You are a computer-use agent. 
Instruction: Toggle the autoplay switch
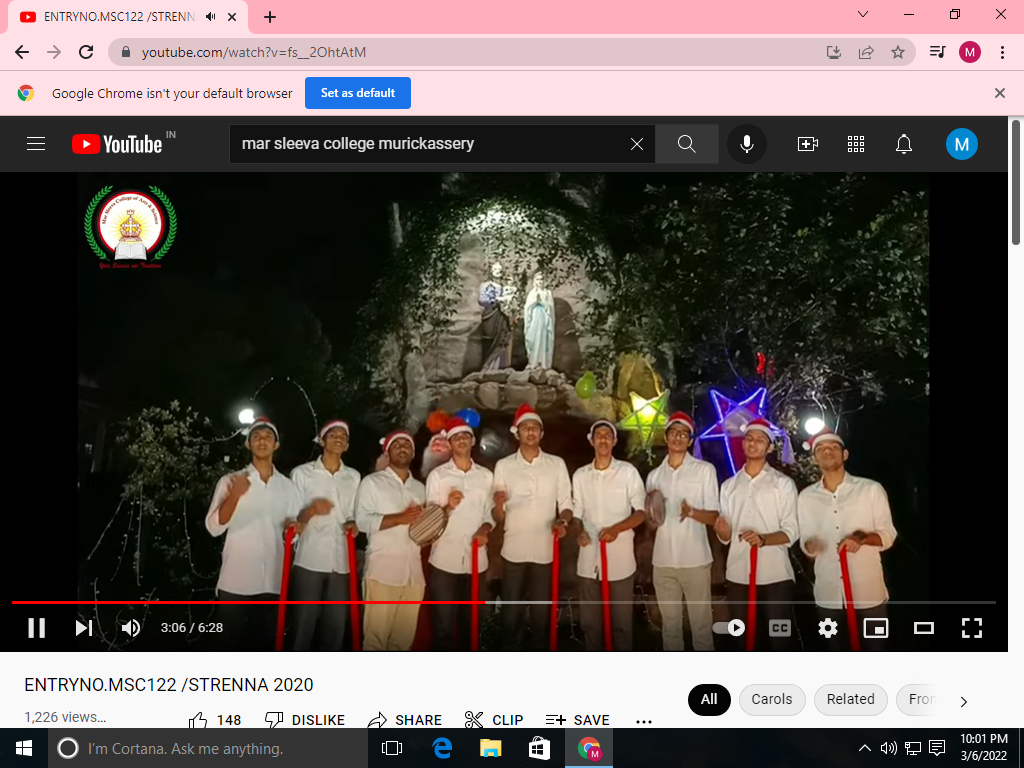click(730, 628)
